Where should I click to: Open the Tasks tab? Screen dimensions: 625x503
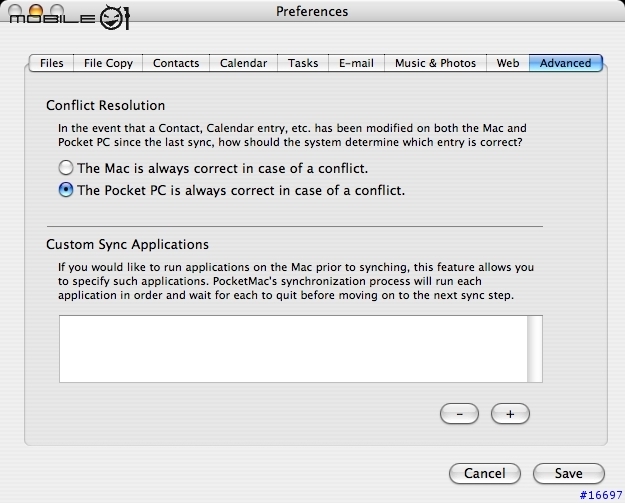(x=303, y=63)
